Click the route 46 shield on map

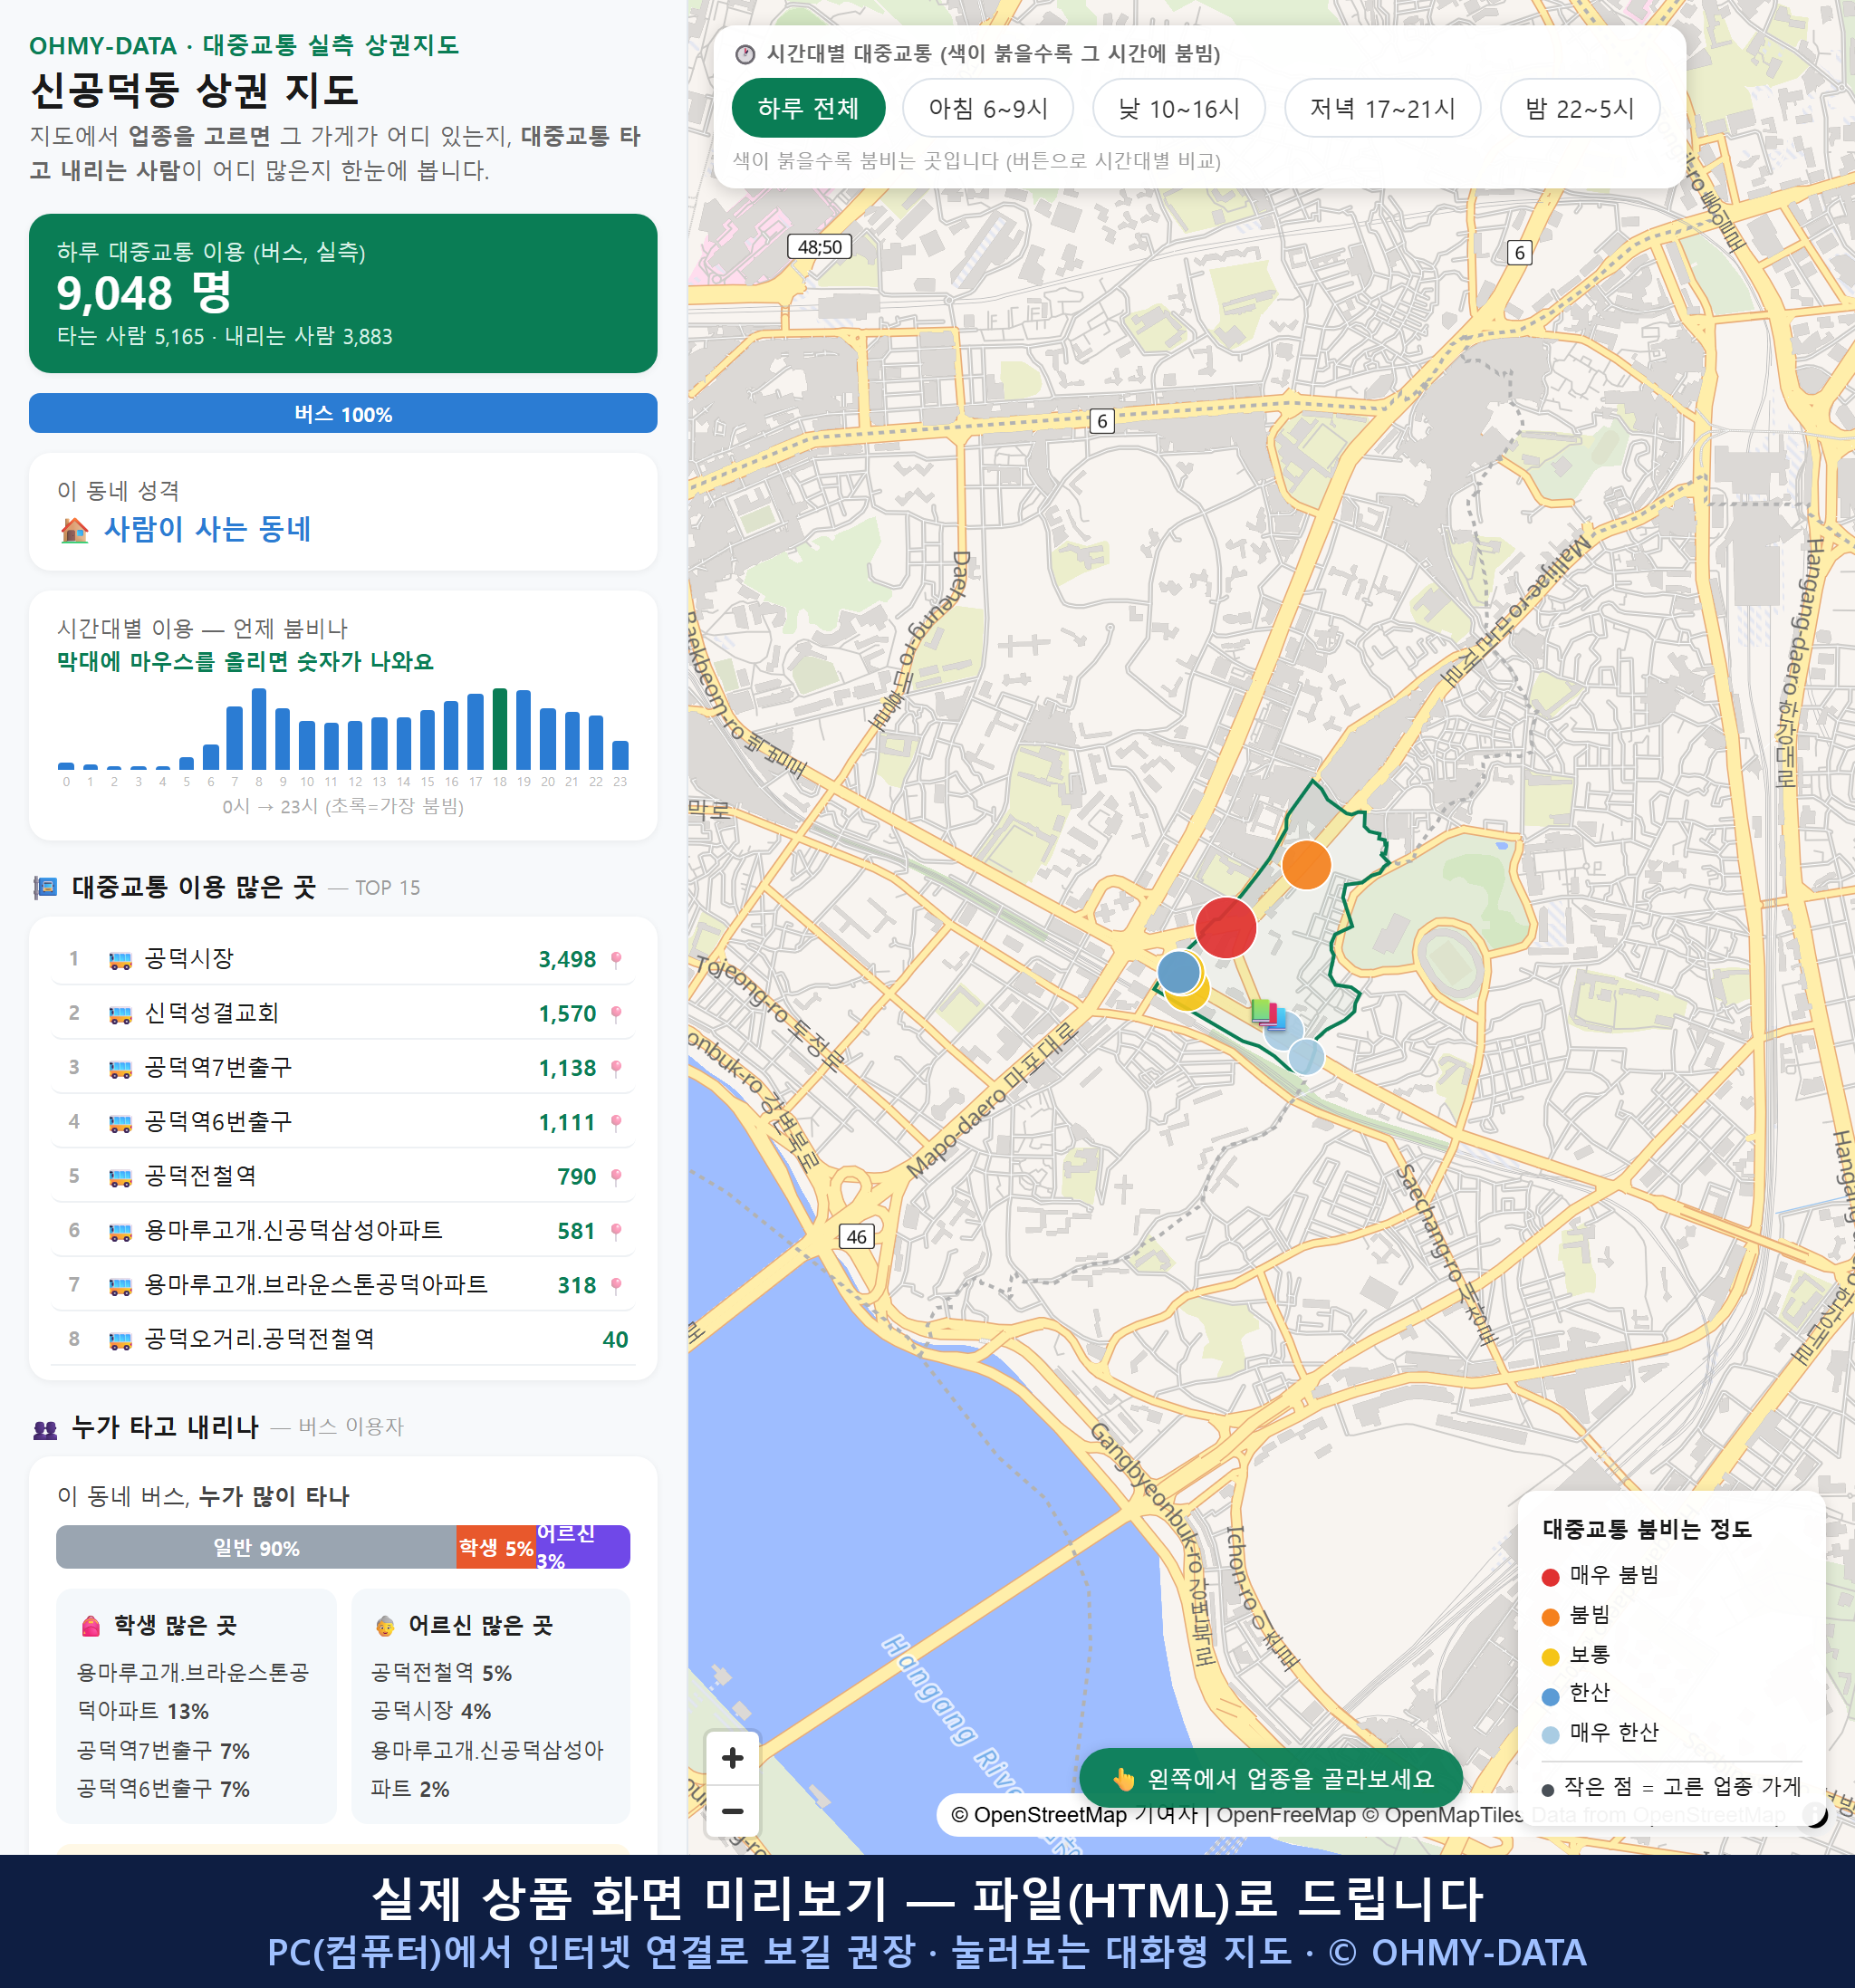point(856,1237)
